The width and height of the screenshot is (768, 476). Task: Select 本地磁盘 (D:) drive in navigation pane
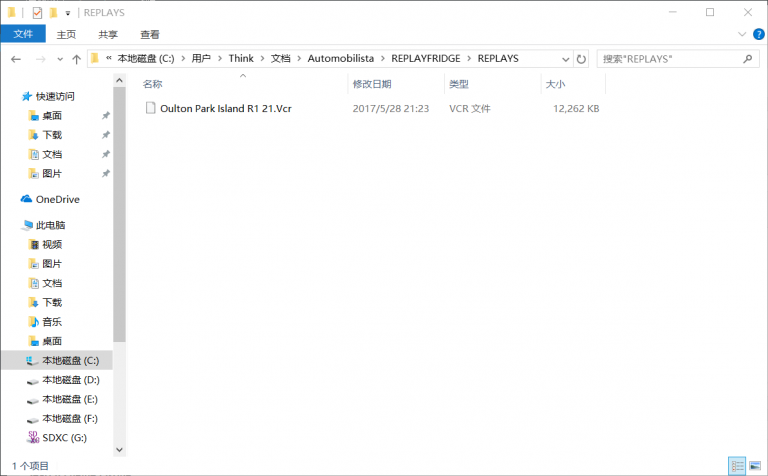point(71,380)
